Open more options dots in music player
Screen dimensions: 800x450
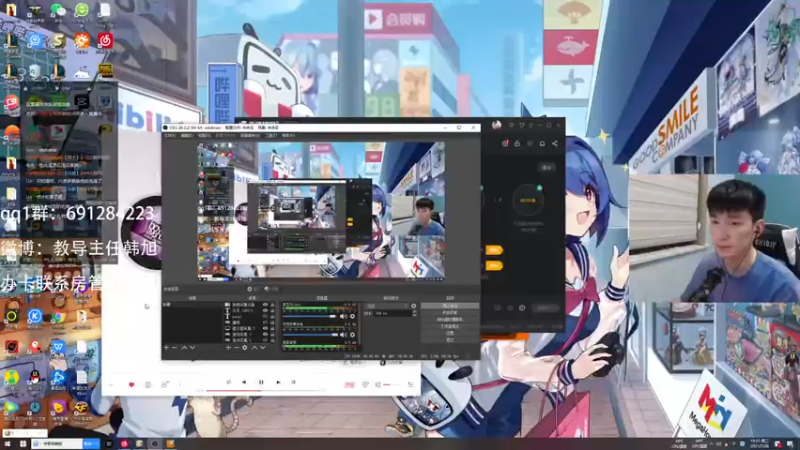(x=181, y=384)
